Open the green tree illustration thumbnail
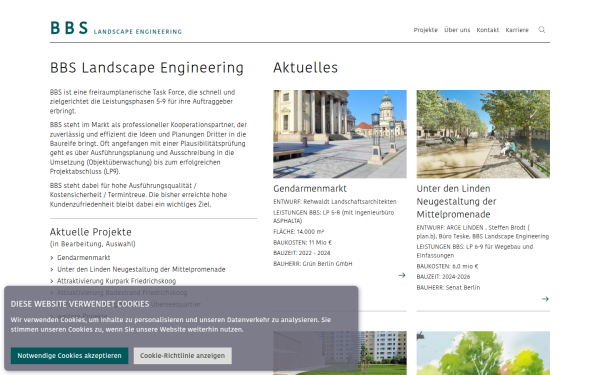 (x=483, y=353)
